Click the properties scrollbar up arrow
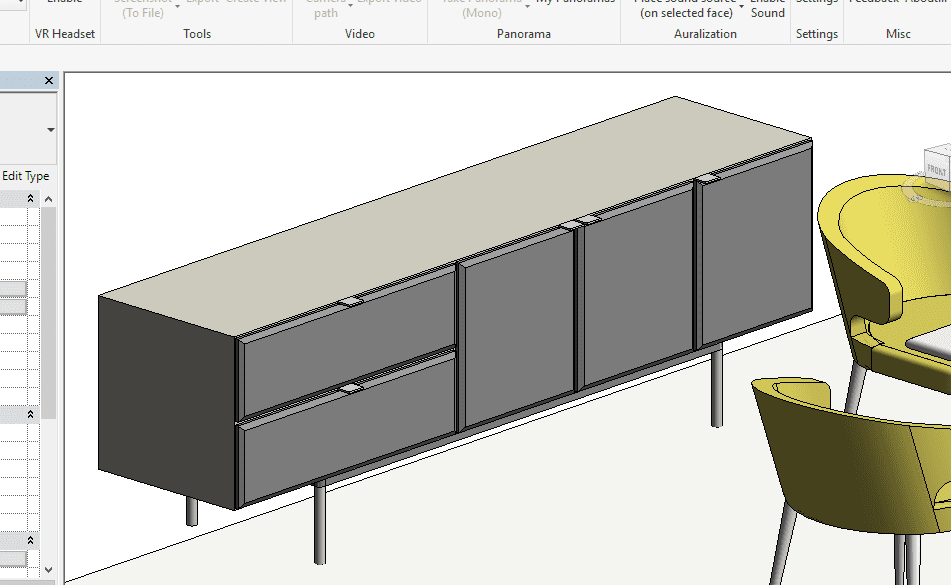The width and height of the screenshot is (951, 585). tap(49, 200)
